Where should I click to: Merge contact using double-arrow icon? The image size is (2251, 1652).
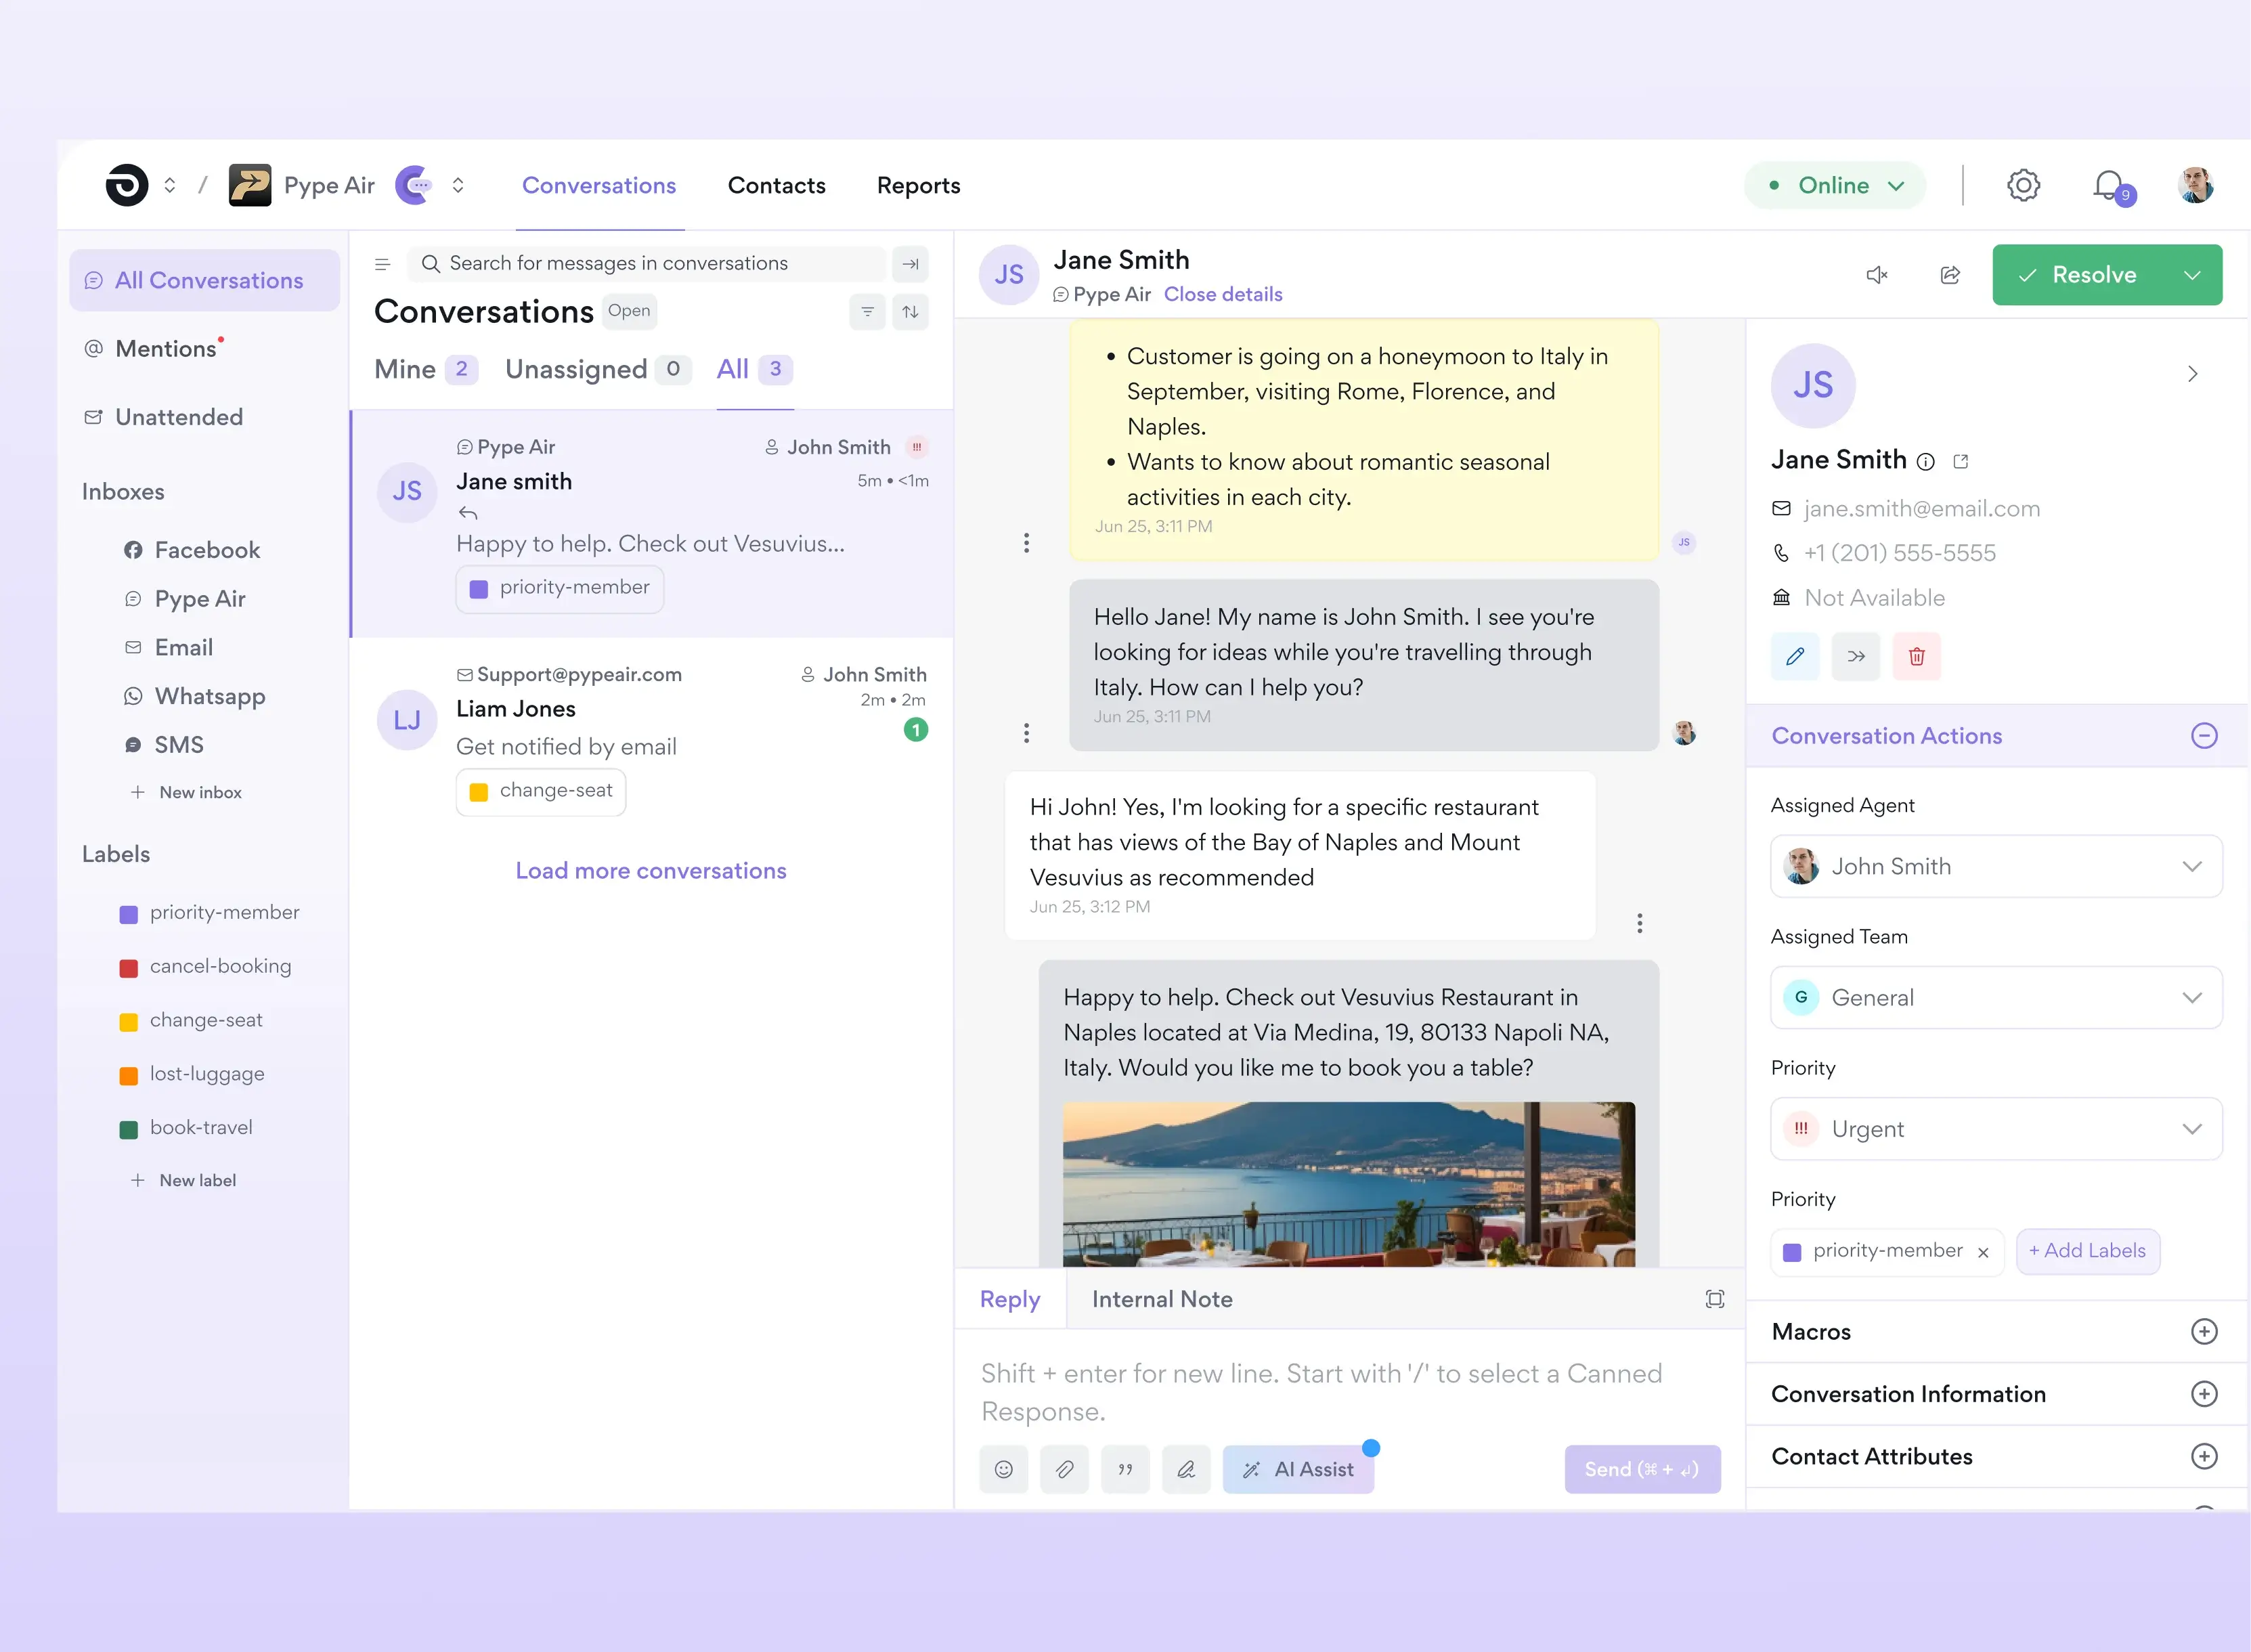click(1856, 656)
